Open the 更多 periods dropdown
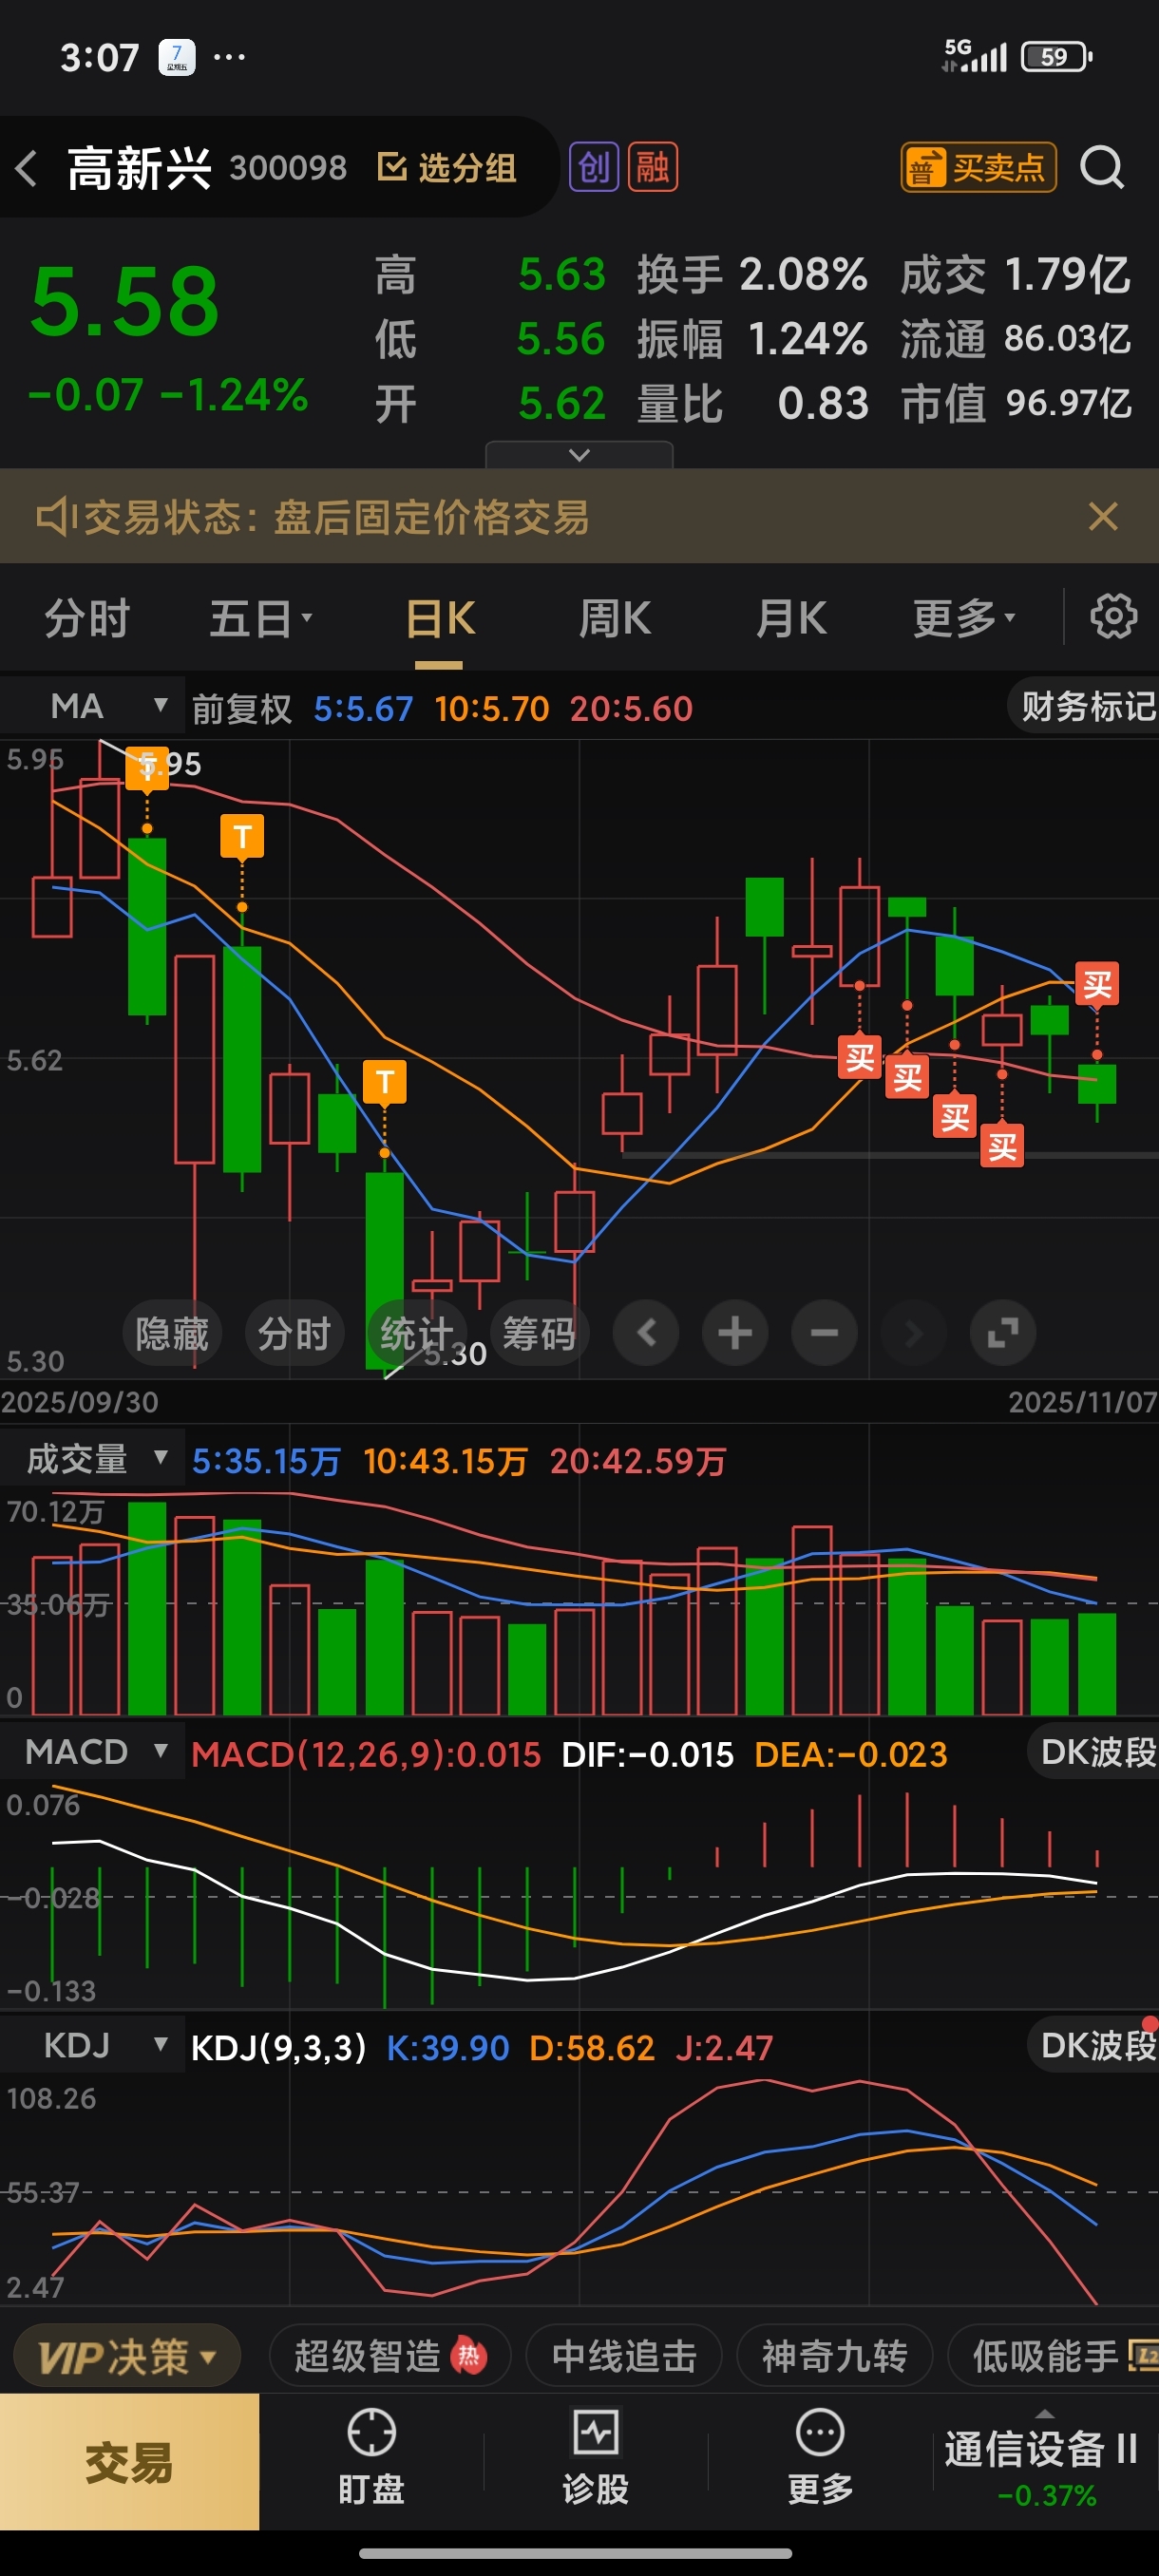Viewport: 1159px width, 2576px height. 964,618
